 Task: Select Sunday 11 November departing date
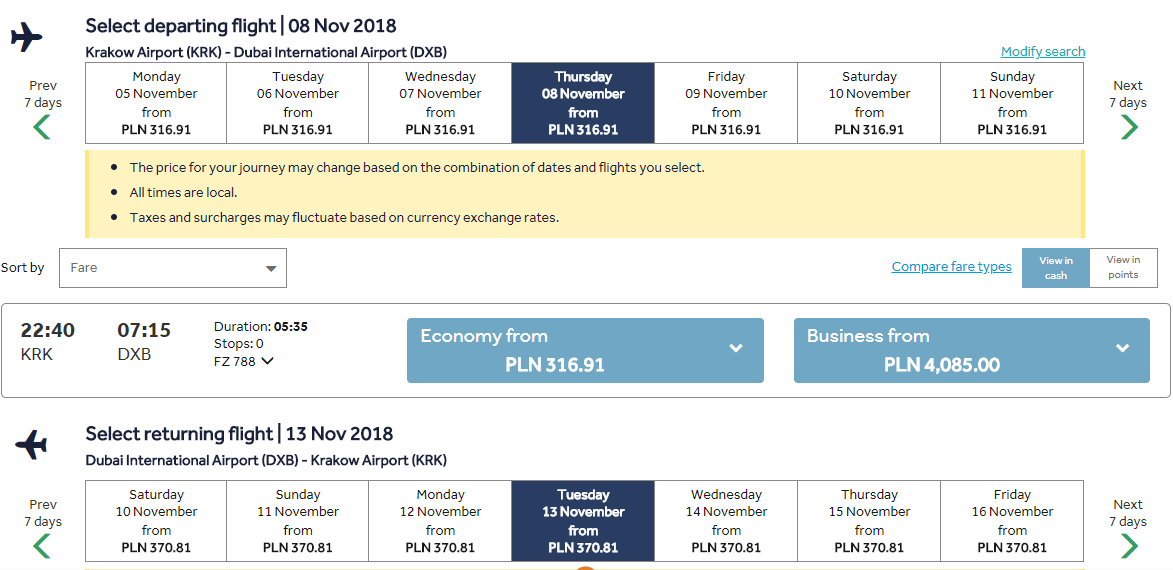point(1011,103)
